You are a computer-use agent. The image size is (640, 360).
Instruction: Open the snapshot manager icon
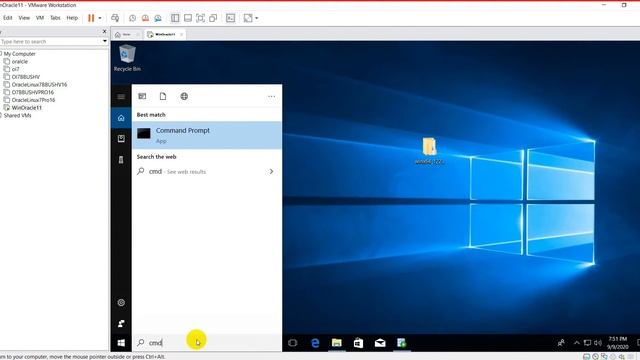pyautogui.click(x=158, y=18)
